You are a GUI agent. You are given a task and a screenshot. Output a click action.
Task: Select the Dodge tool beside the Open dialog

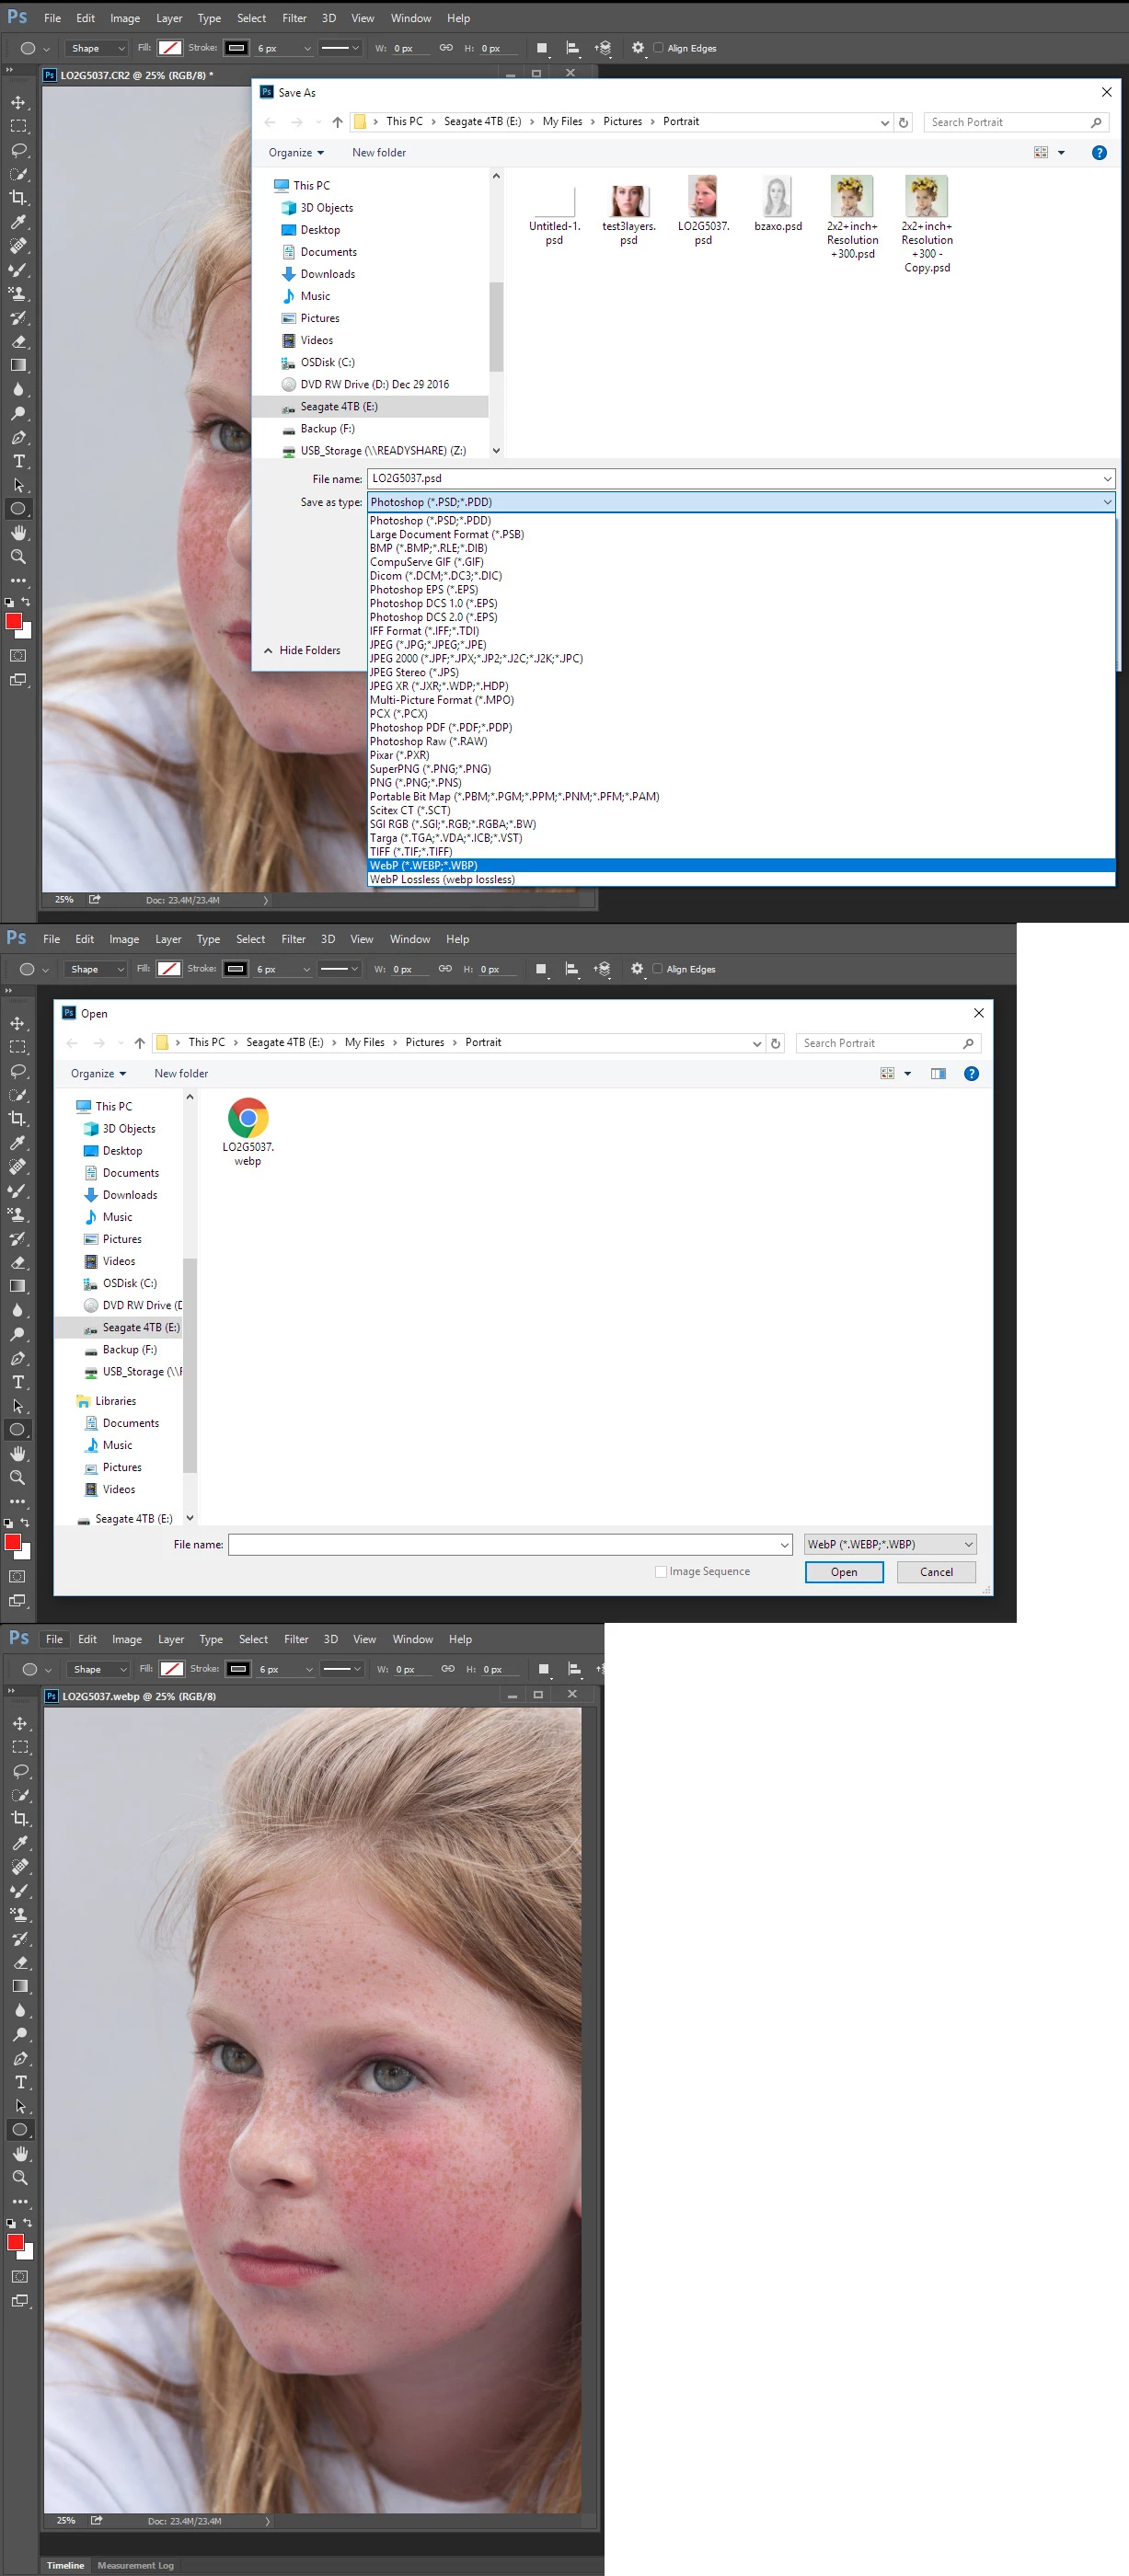(x=18, y=1335)
